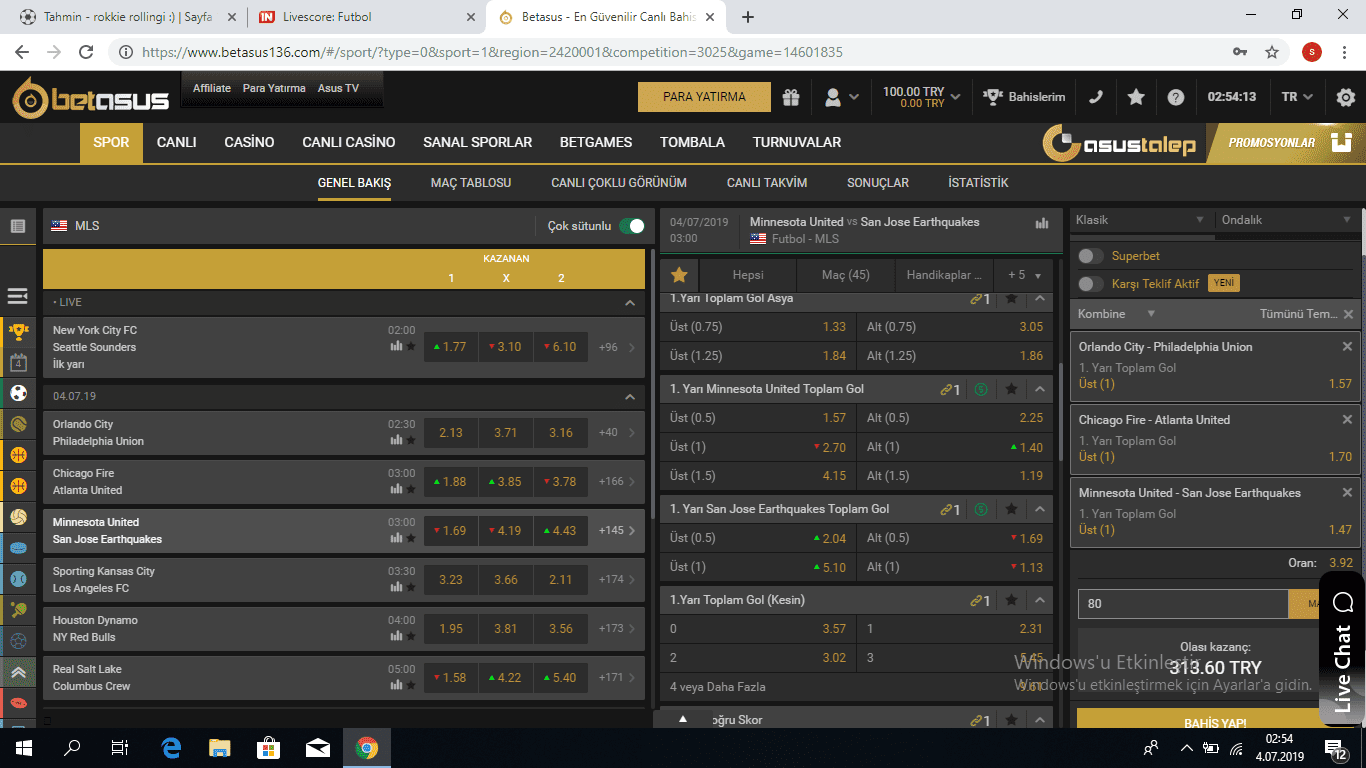
Task: Go to the CANLI section
Action: pos(176,142)
